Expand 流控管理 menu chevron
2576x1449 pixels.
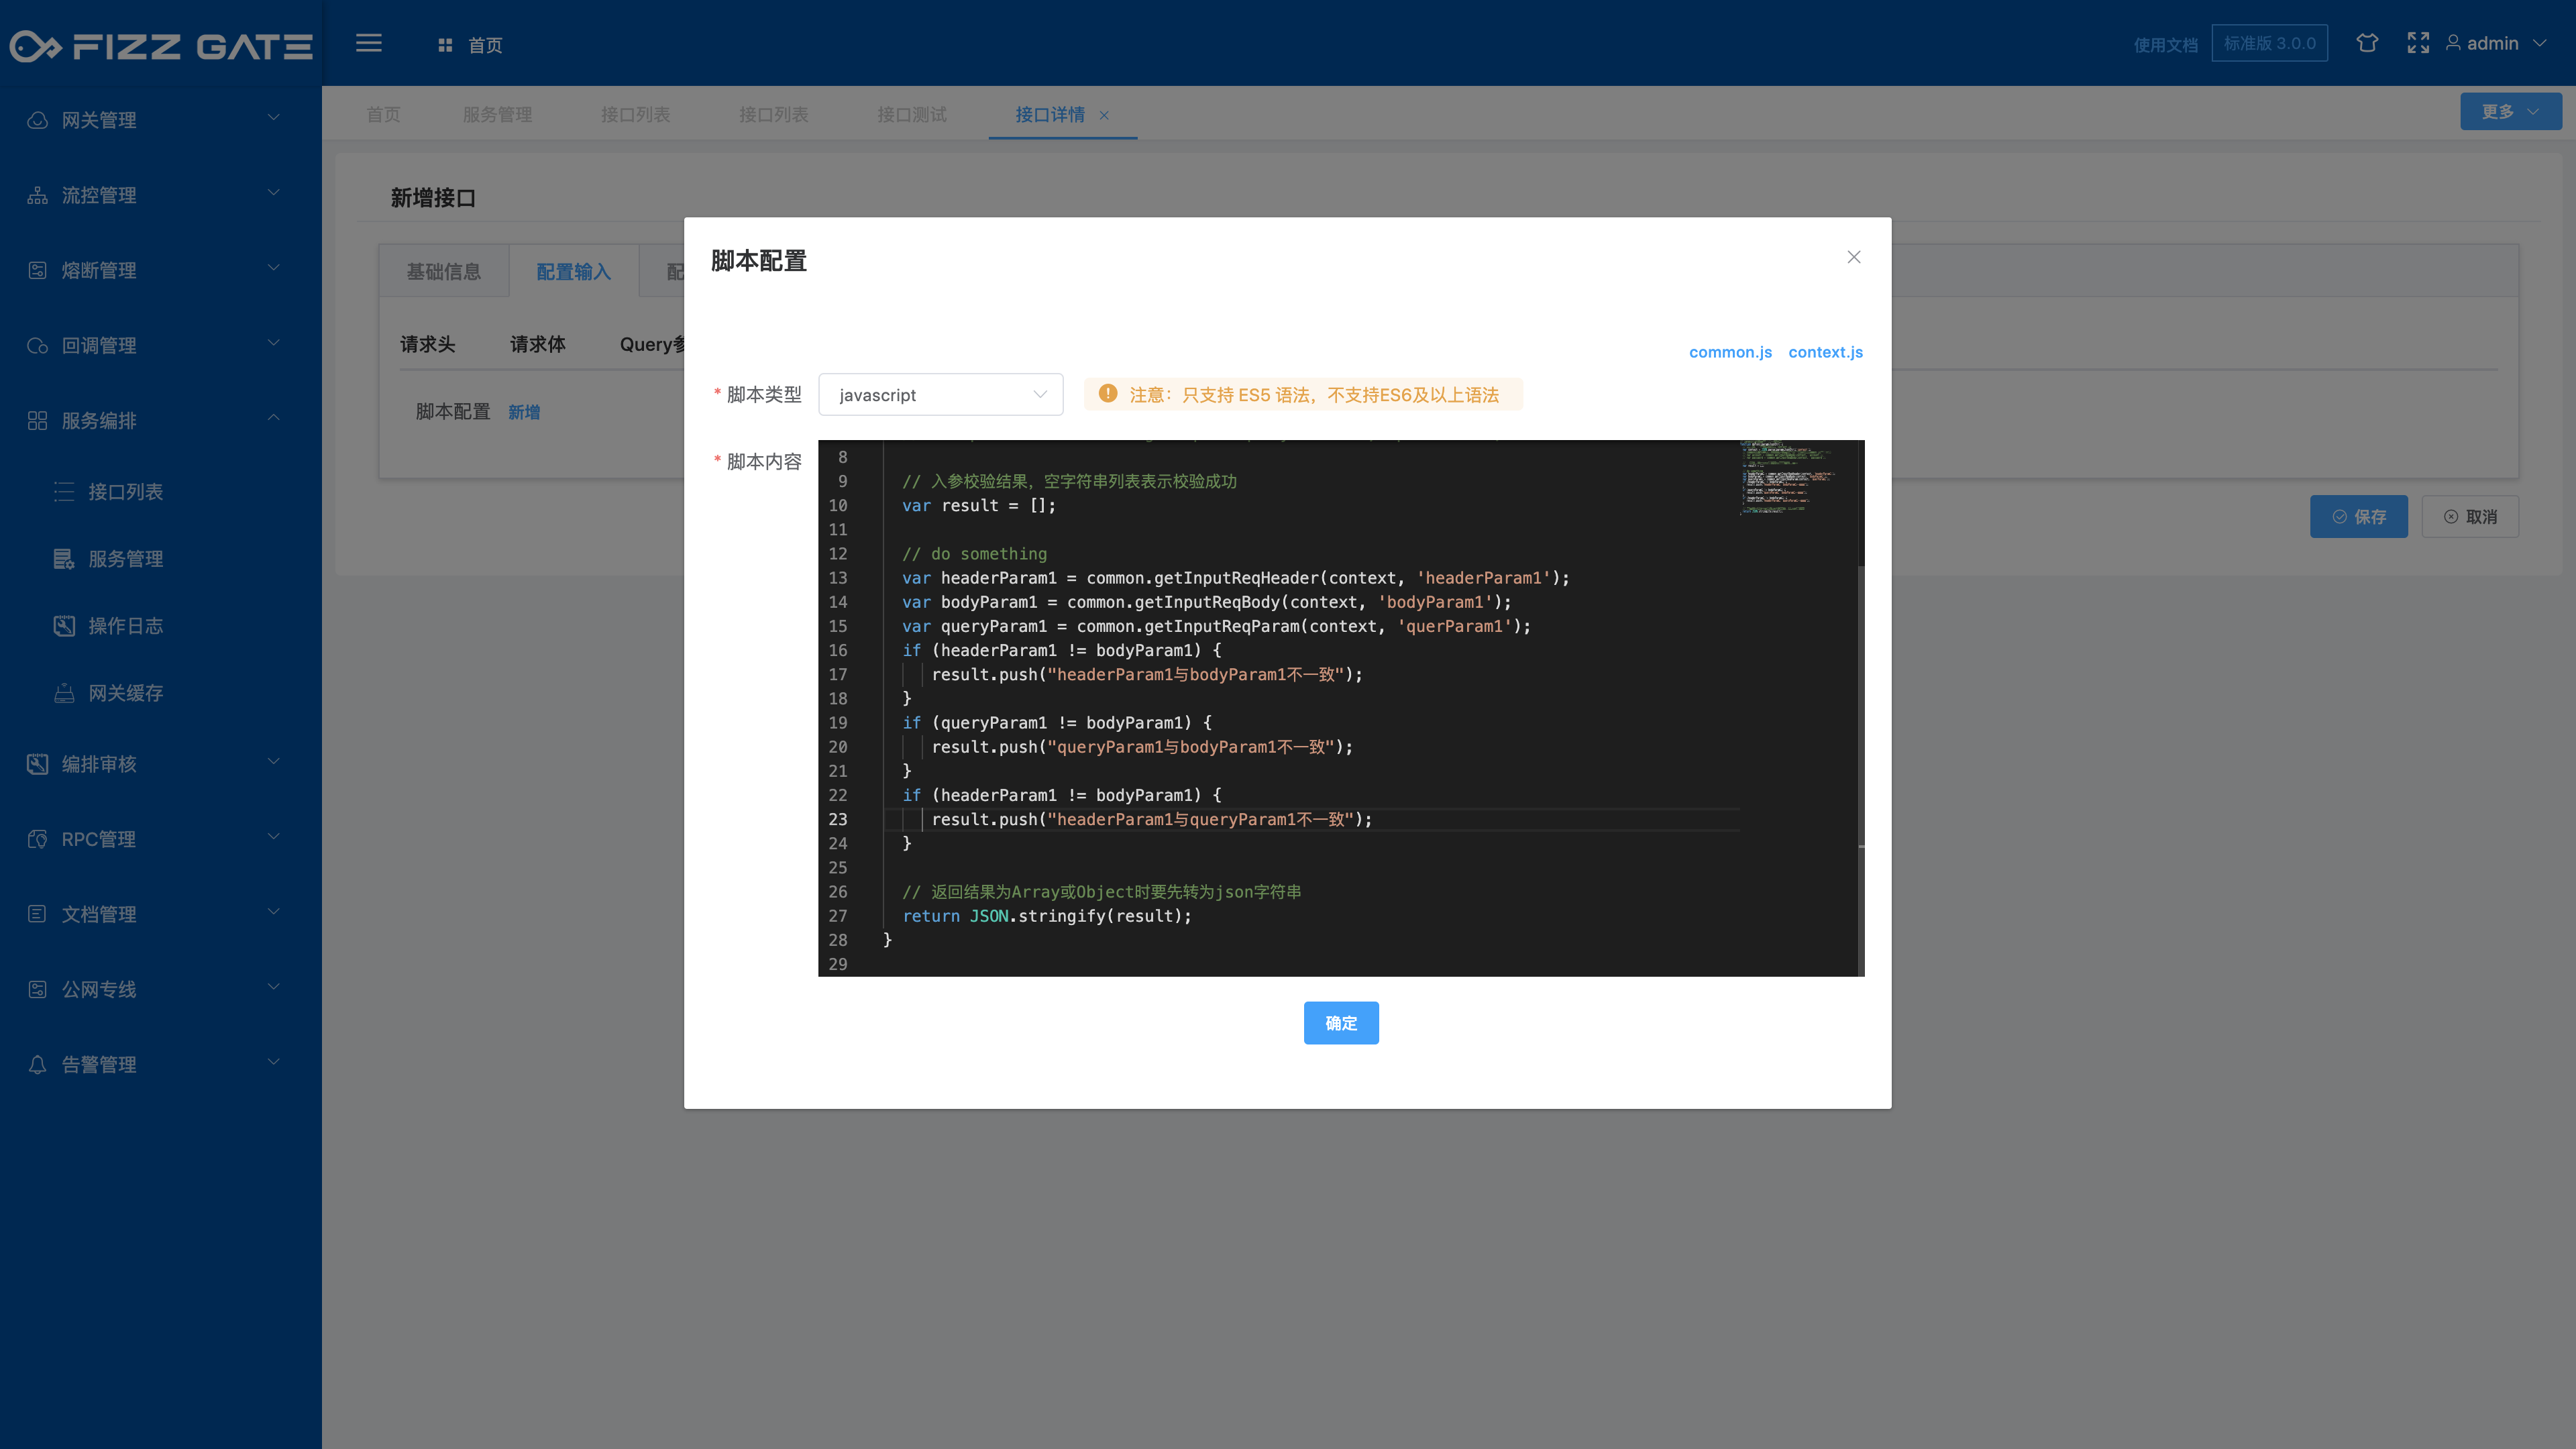click(274, 193)
